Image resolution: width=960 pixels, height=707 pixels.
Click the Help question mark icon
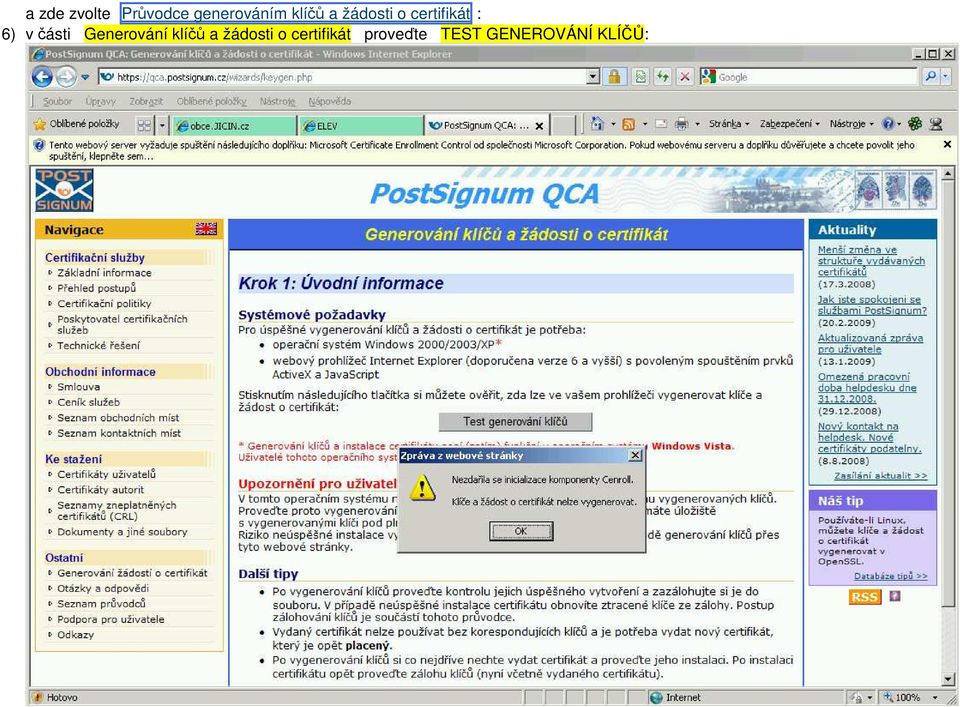(x=888, y=124)
